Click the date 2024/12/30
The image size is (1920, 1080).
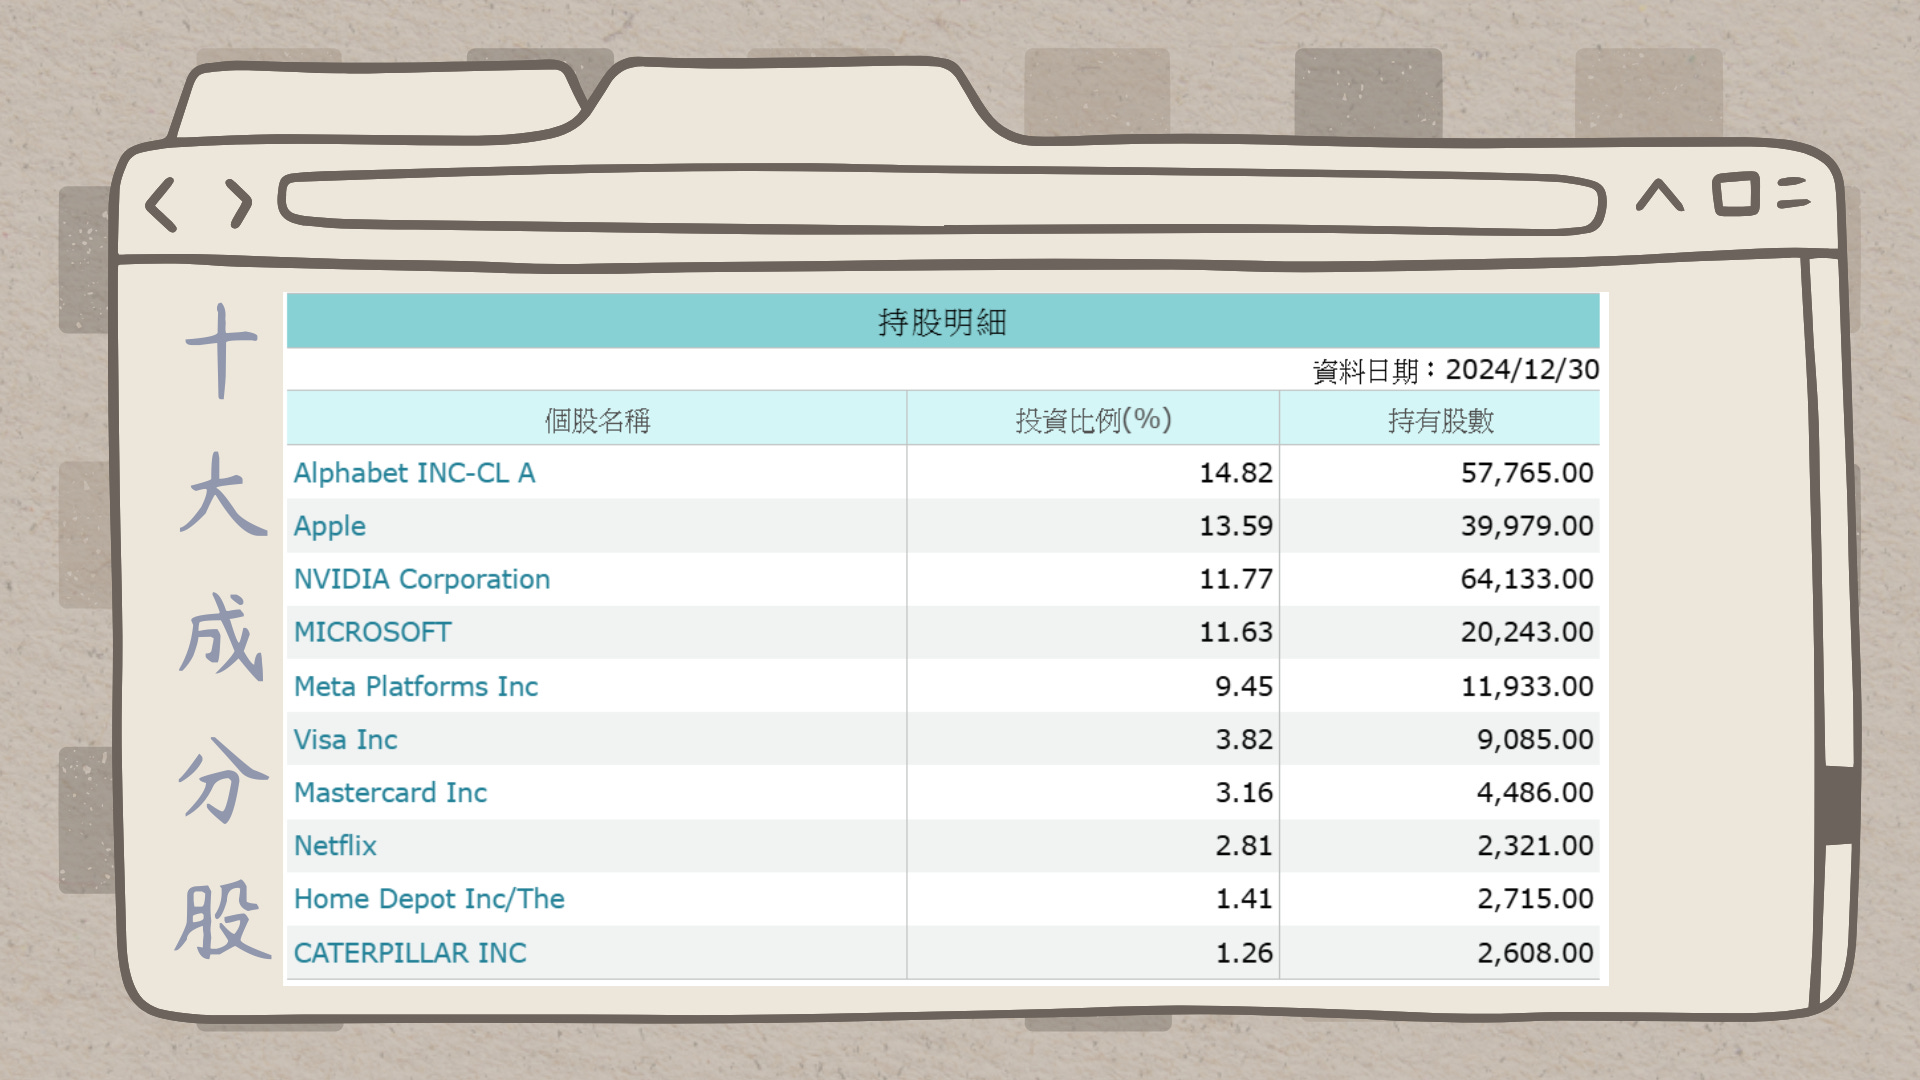(x=1522, y=370)
